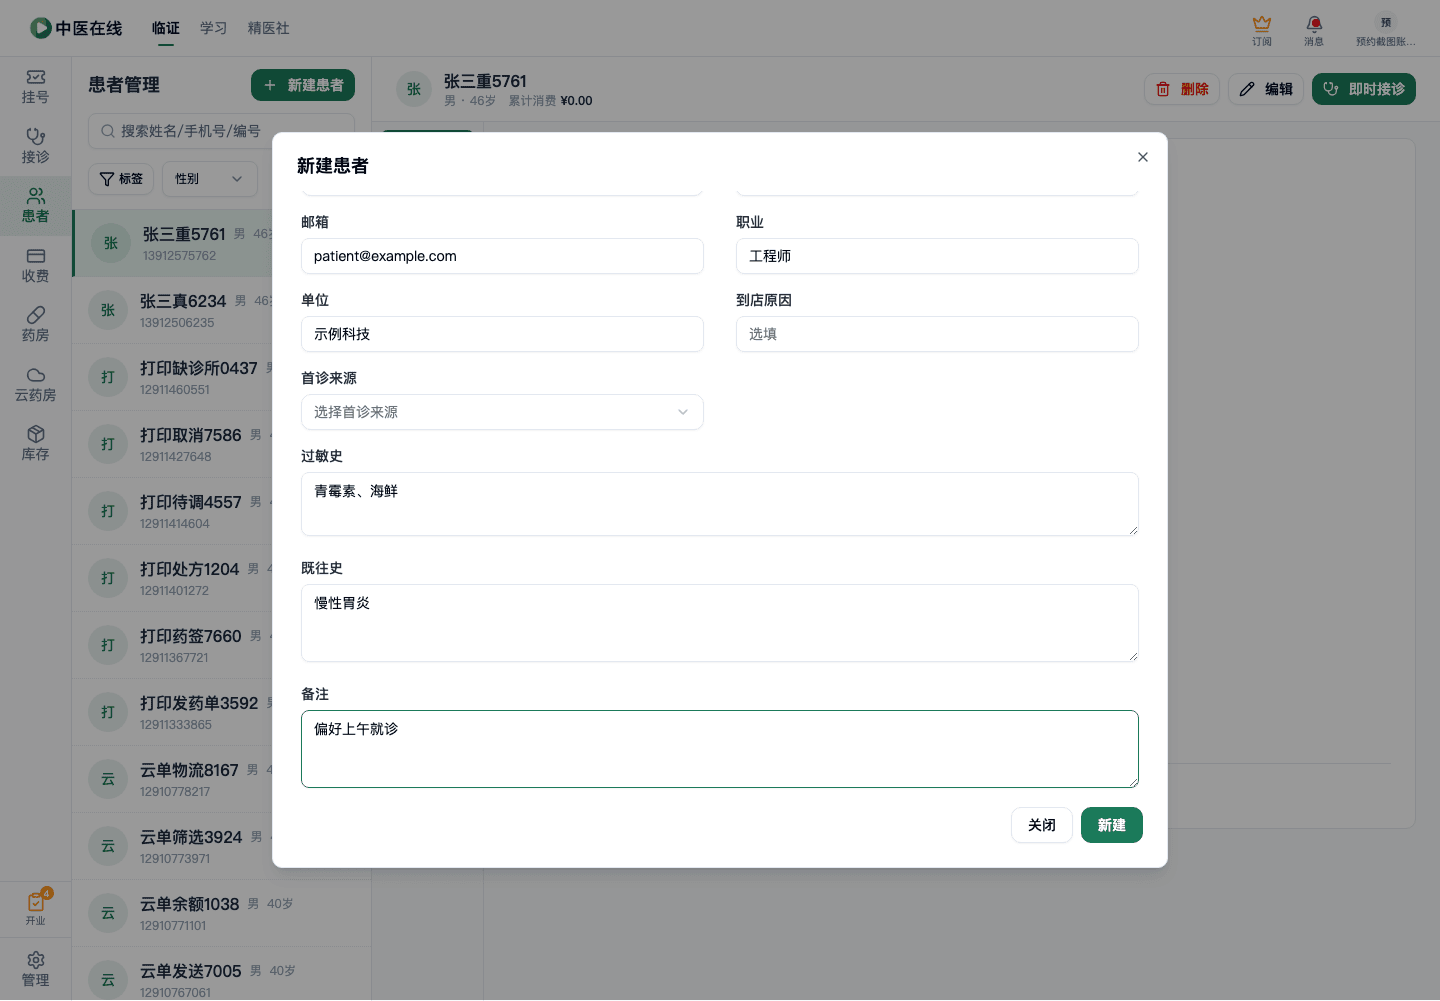Click into the 备注 notes textarea
Viewport: 1440px width, 1001px height.
tap(720, 749)
